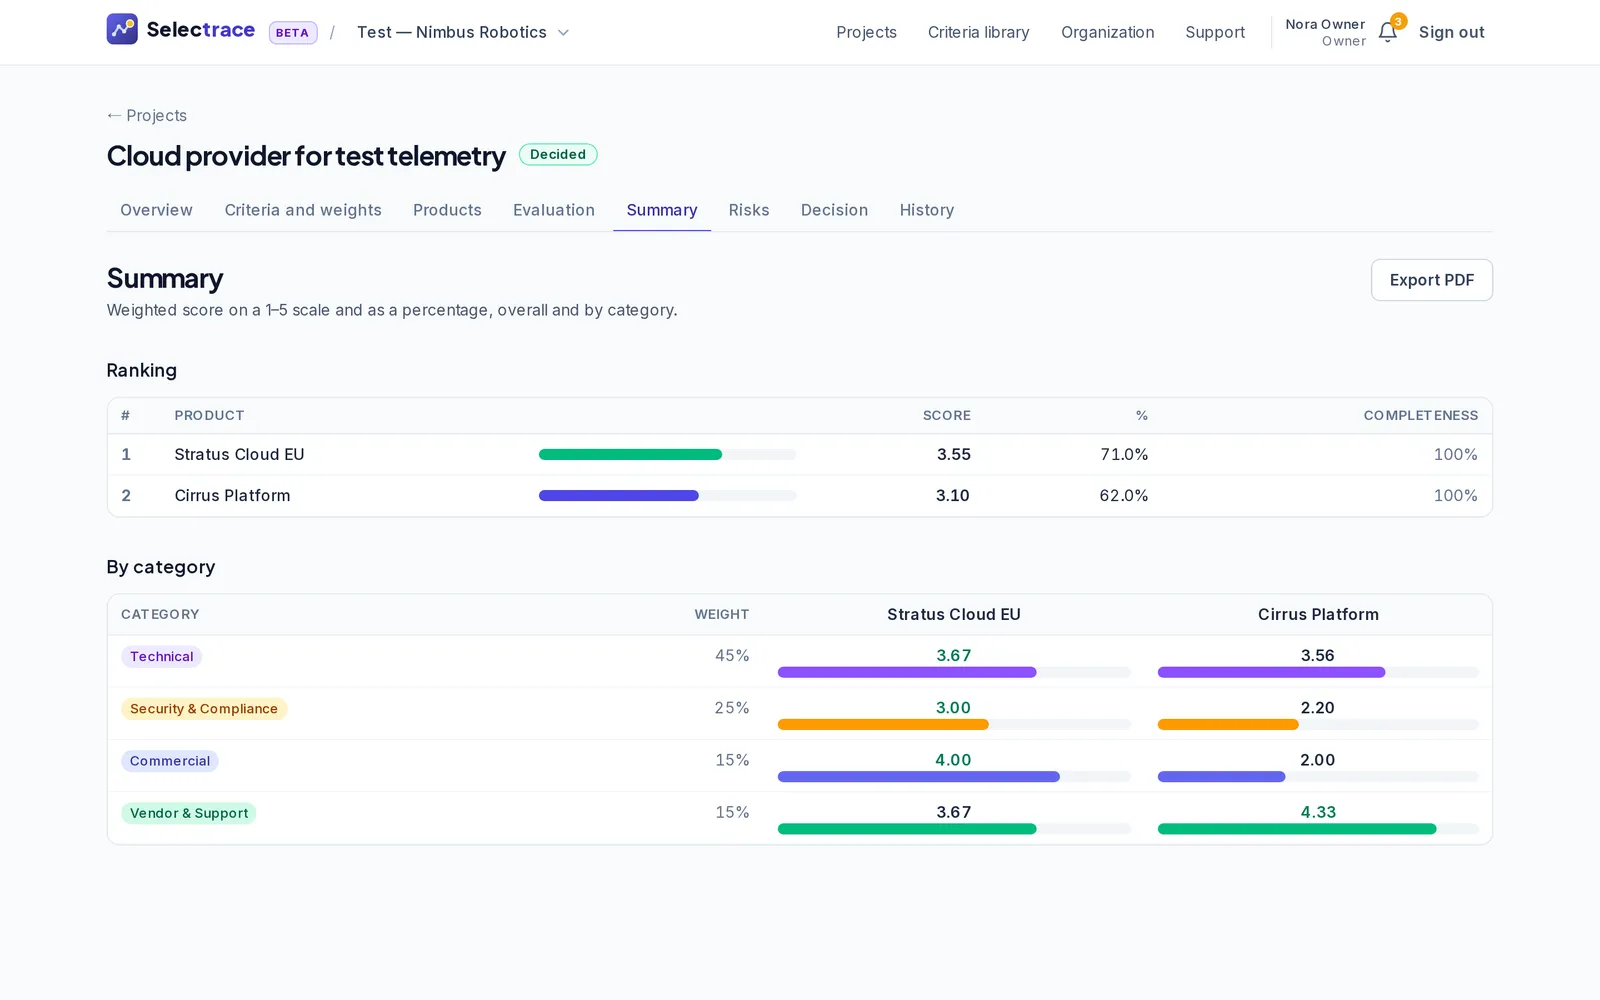Click Stratus Cloud EU in the ranking table
Image resolution: width=1600 pixels, height=1000 pixels.
239,454
